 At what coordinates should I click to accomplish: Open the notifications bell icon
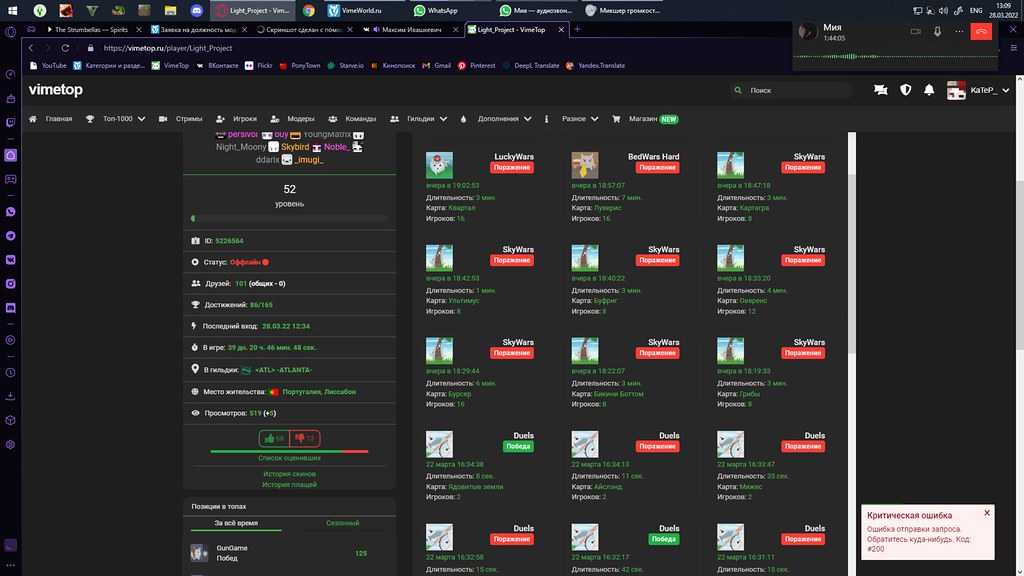[x=929, y=90]
